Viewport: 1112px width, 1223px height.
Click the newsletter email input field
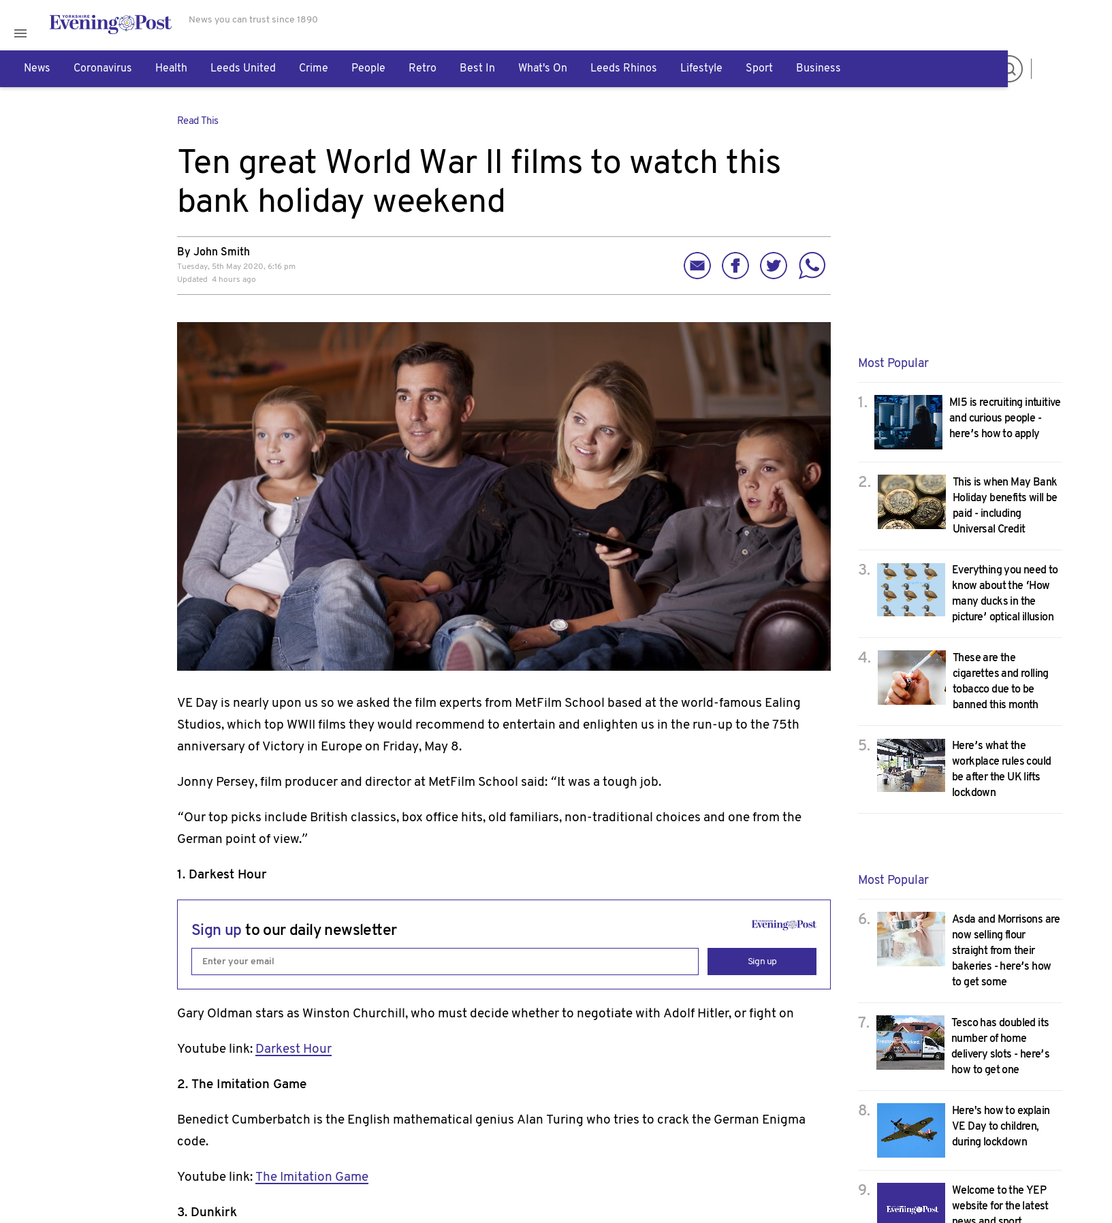[x=445, y=961]
